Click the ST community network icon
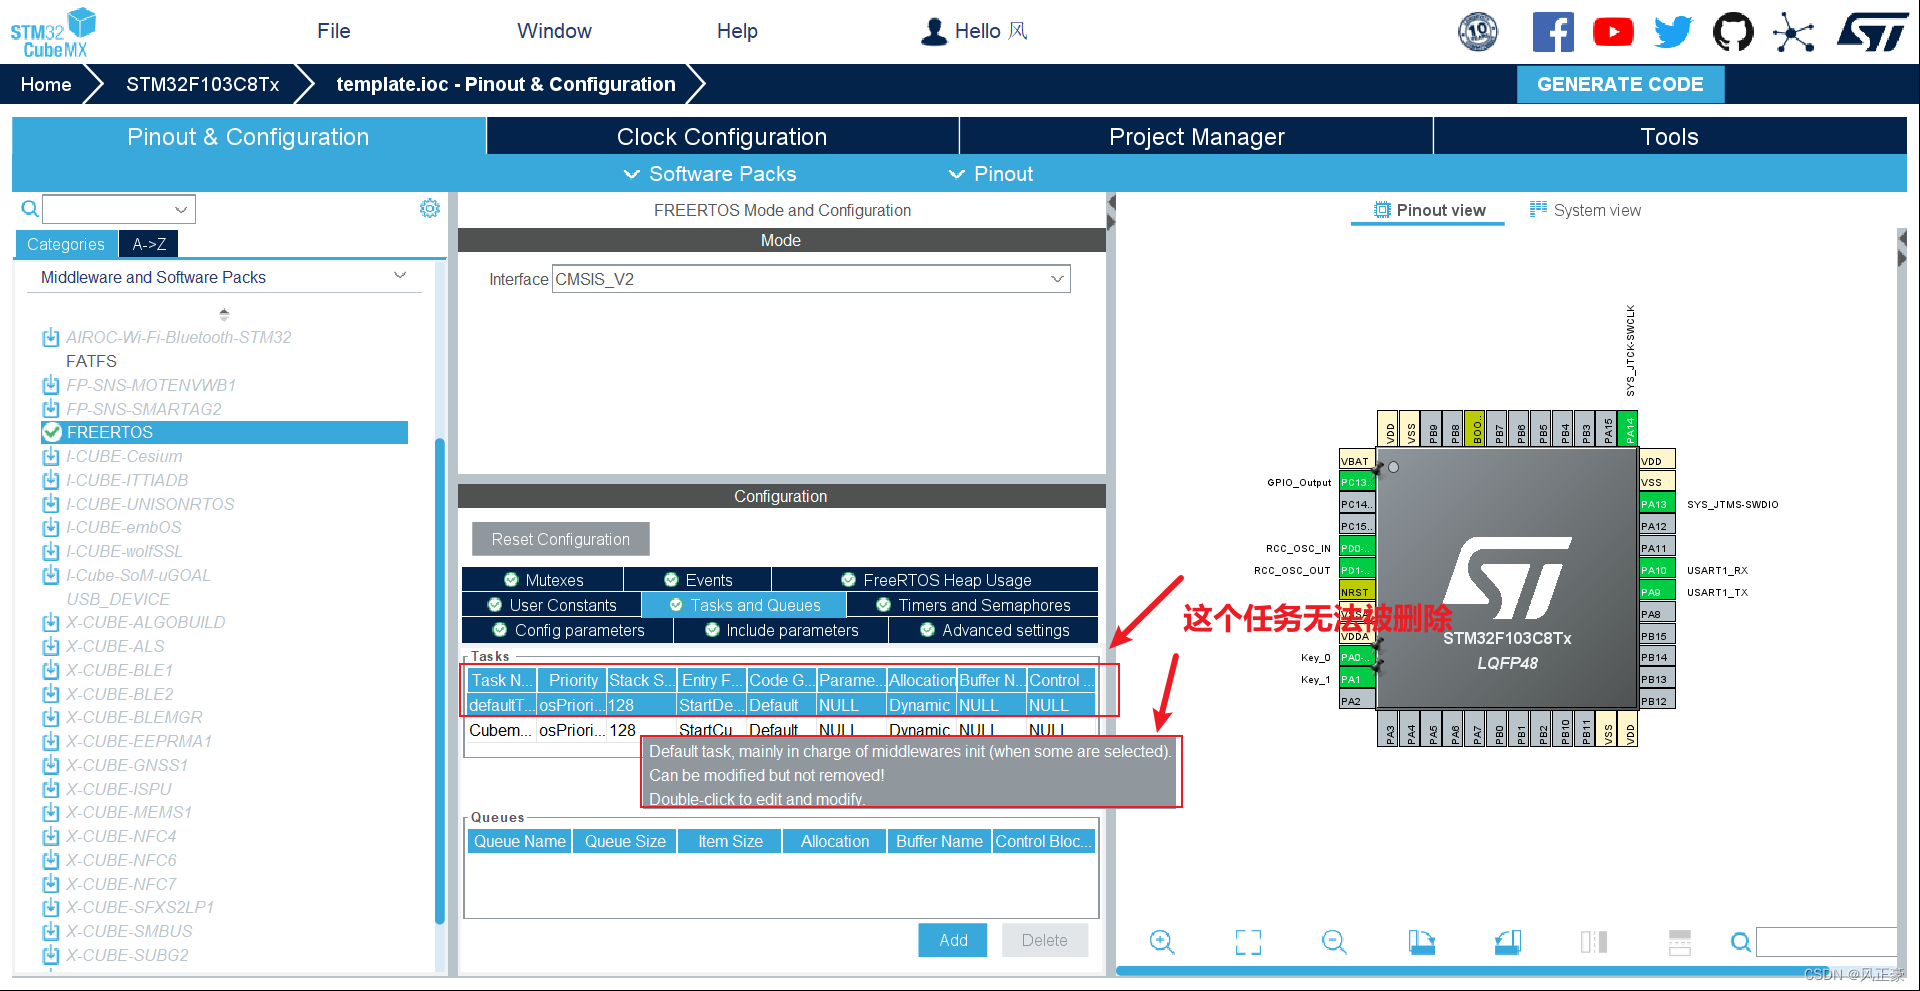The image size is (1920, 991). point(1793,32)
